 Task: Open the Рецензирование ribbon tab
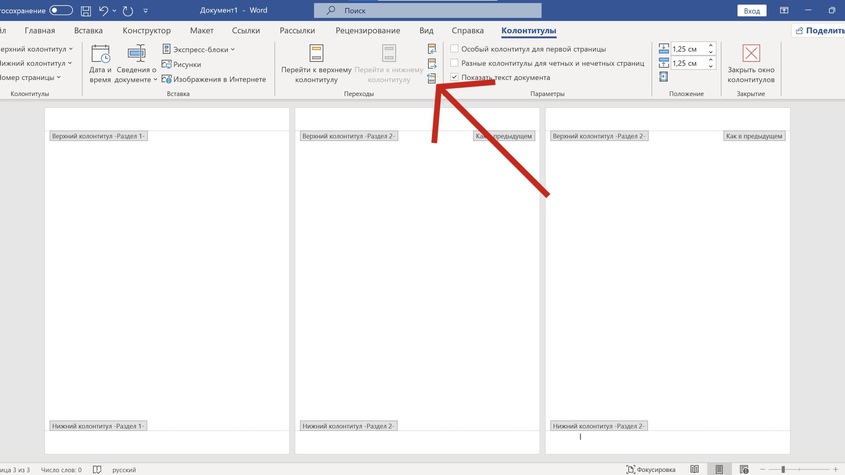[365, 31]
